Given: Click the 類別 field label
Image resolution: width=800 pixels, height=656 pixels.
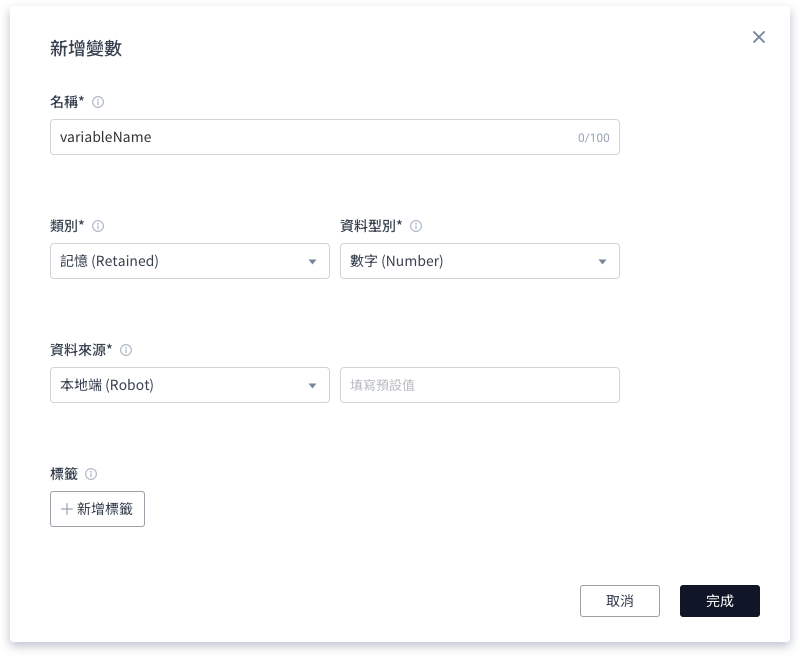Looking at the screenshot, I should click(67, 226).
